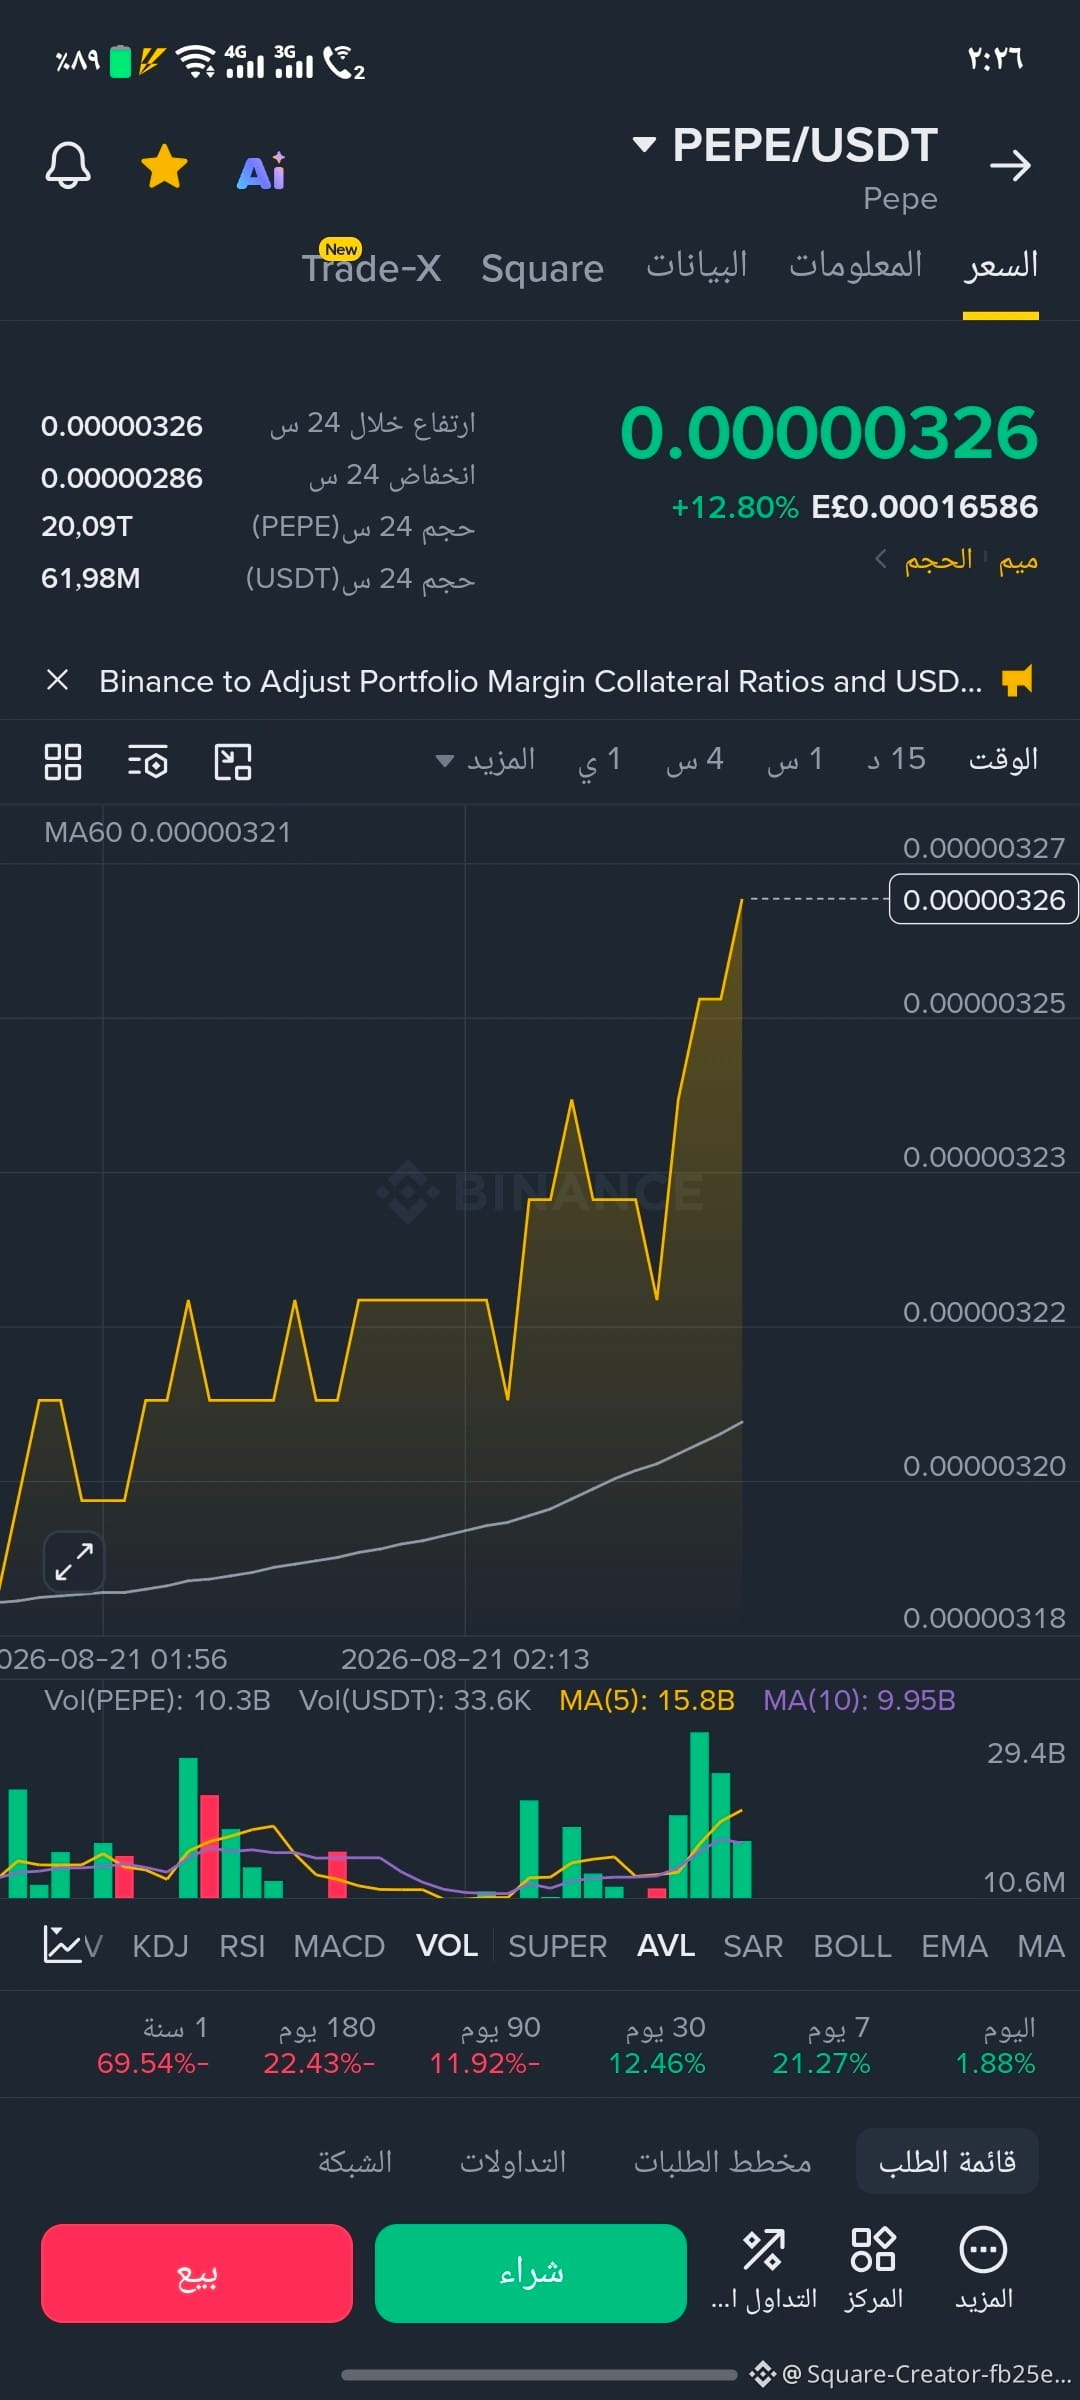The width and height of the screenshot is (1080, 2400).
Task: Tap the MA60 indicator value label
Action: 168,832
